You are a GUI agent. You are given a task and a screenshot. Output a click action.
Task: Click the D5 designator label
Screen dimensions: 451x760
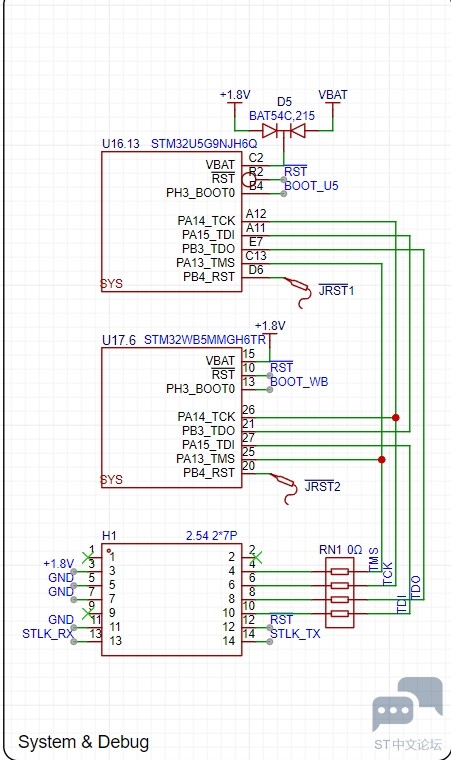[284, 102]
